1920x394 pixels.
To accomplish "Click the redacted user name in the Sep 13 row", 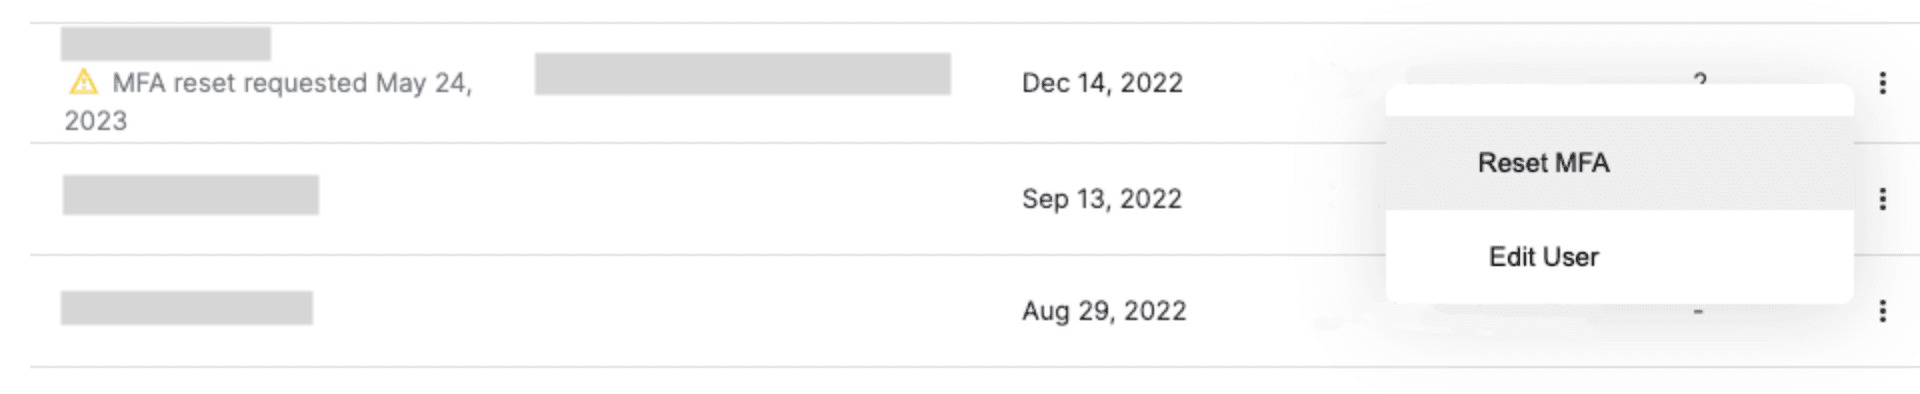I will click(191, 195).
